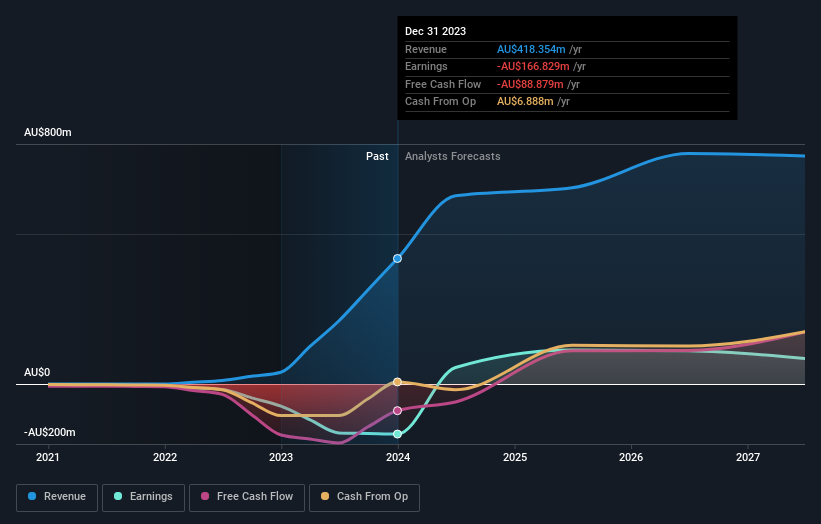
Task: Click the tooltip 'Cash From Op' row label
Action: coord(440,102)
